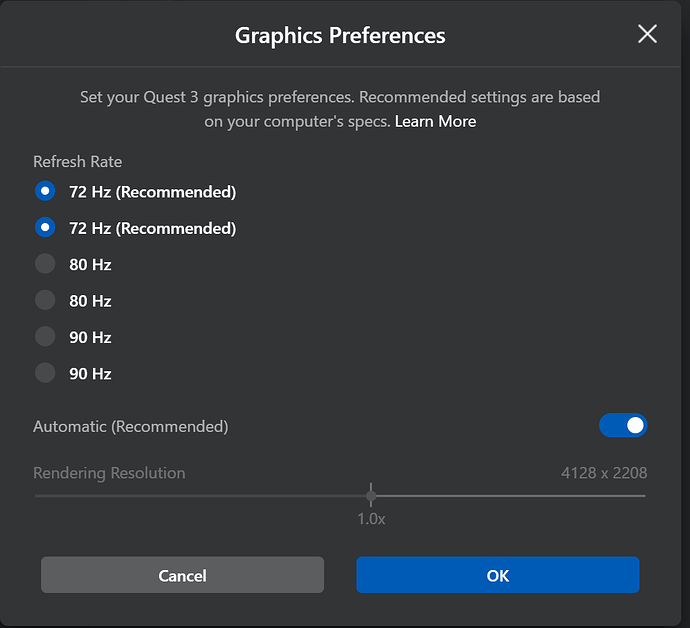Confirm settings with the OK button
Image resolution: width=690 pixels, height=628 pixels.
coord(497,575)
